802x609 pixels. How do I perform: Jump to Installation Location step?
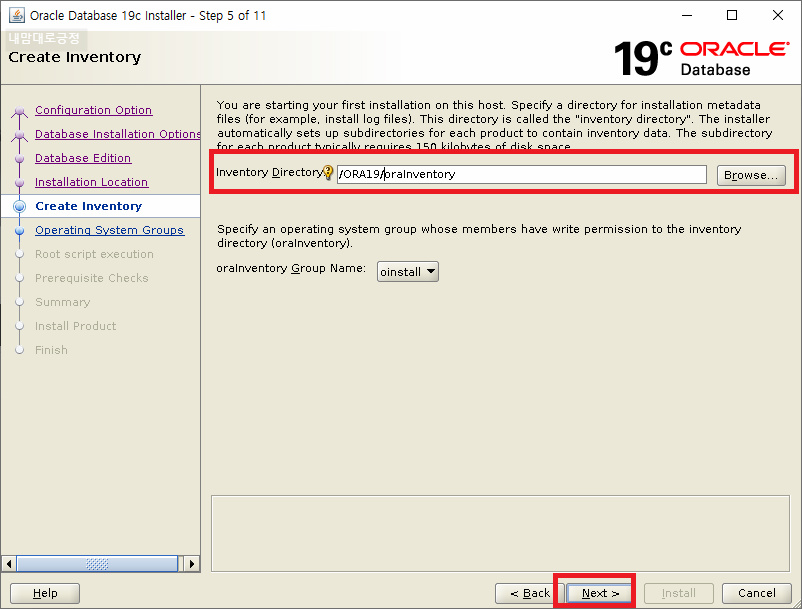pyautogui.click(x=92, y=182)
